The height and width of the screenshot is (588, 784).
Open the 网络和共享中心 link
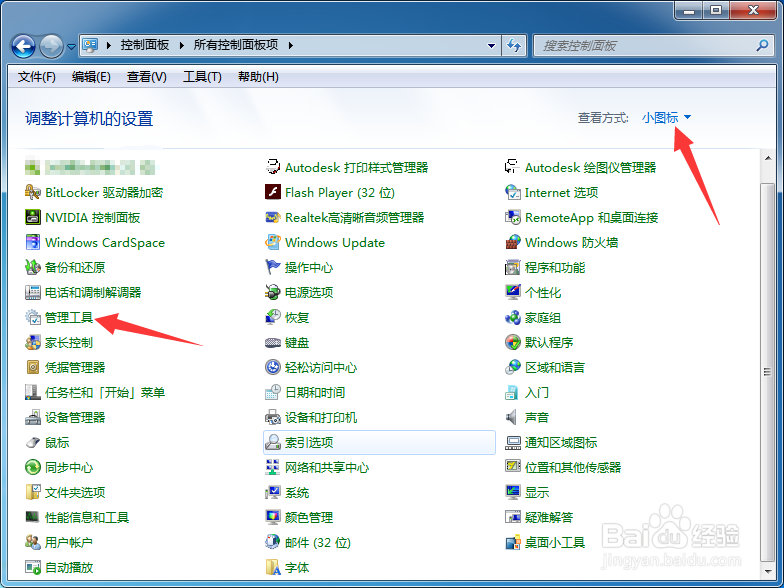coord(327,468)
